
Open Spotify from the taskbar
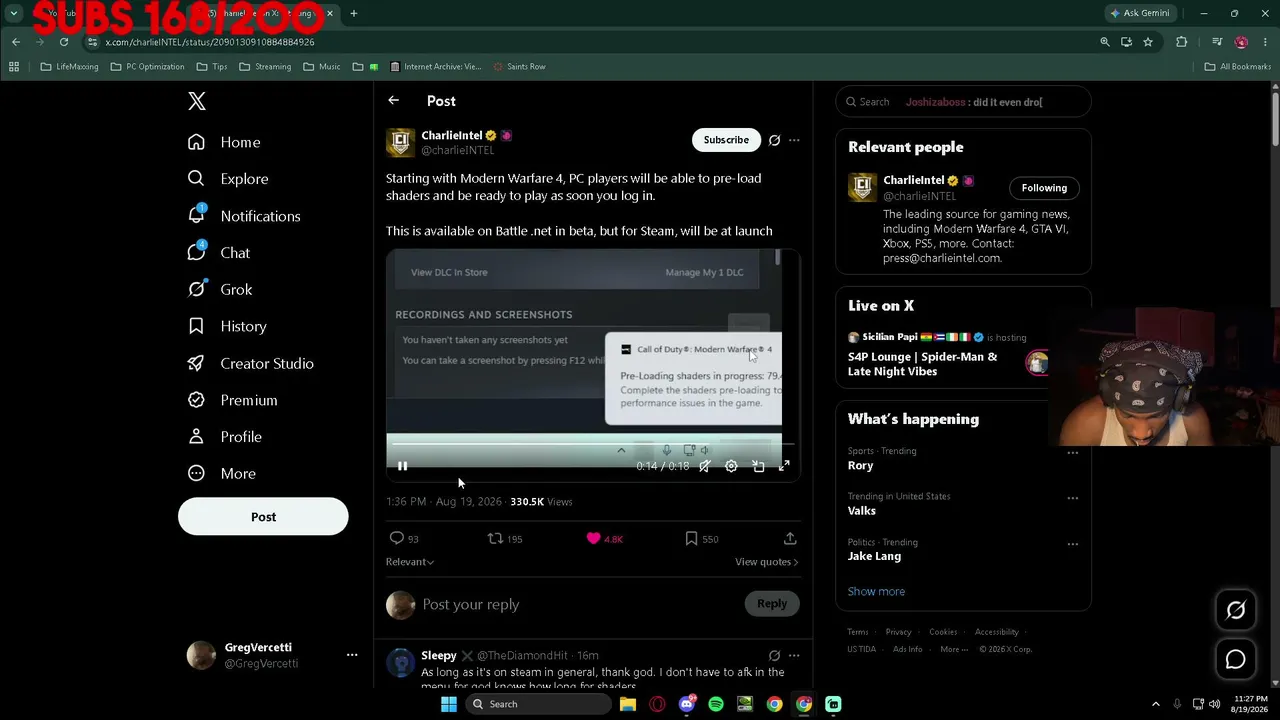coord(716,704)
